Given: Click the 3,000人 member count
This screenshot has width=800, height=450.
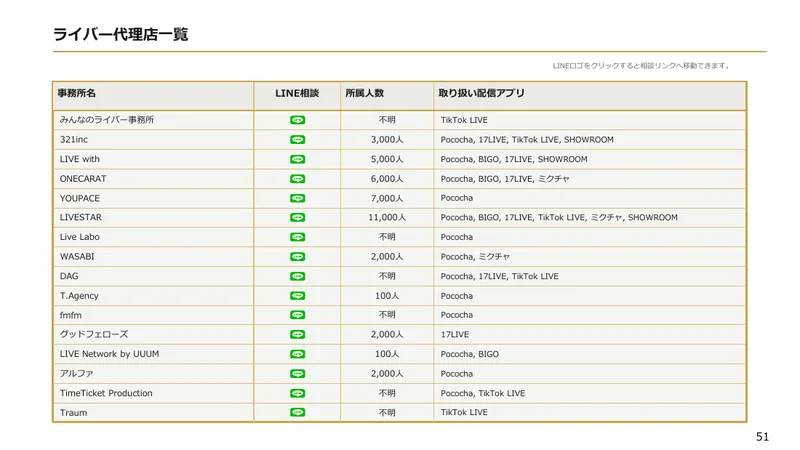Looking at the screenshot, I should pyautogui.click(x=387, y=139).
